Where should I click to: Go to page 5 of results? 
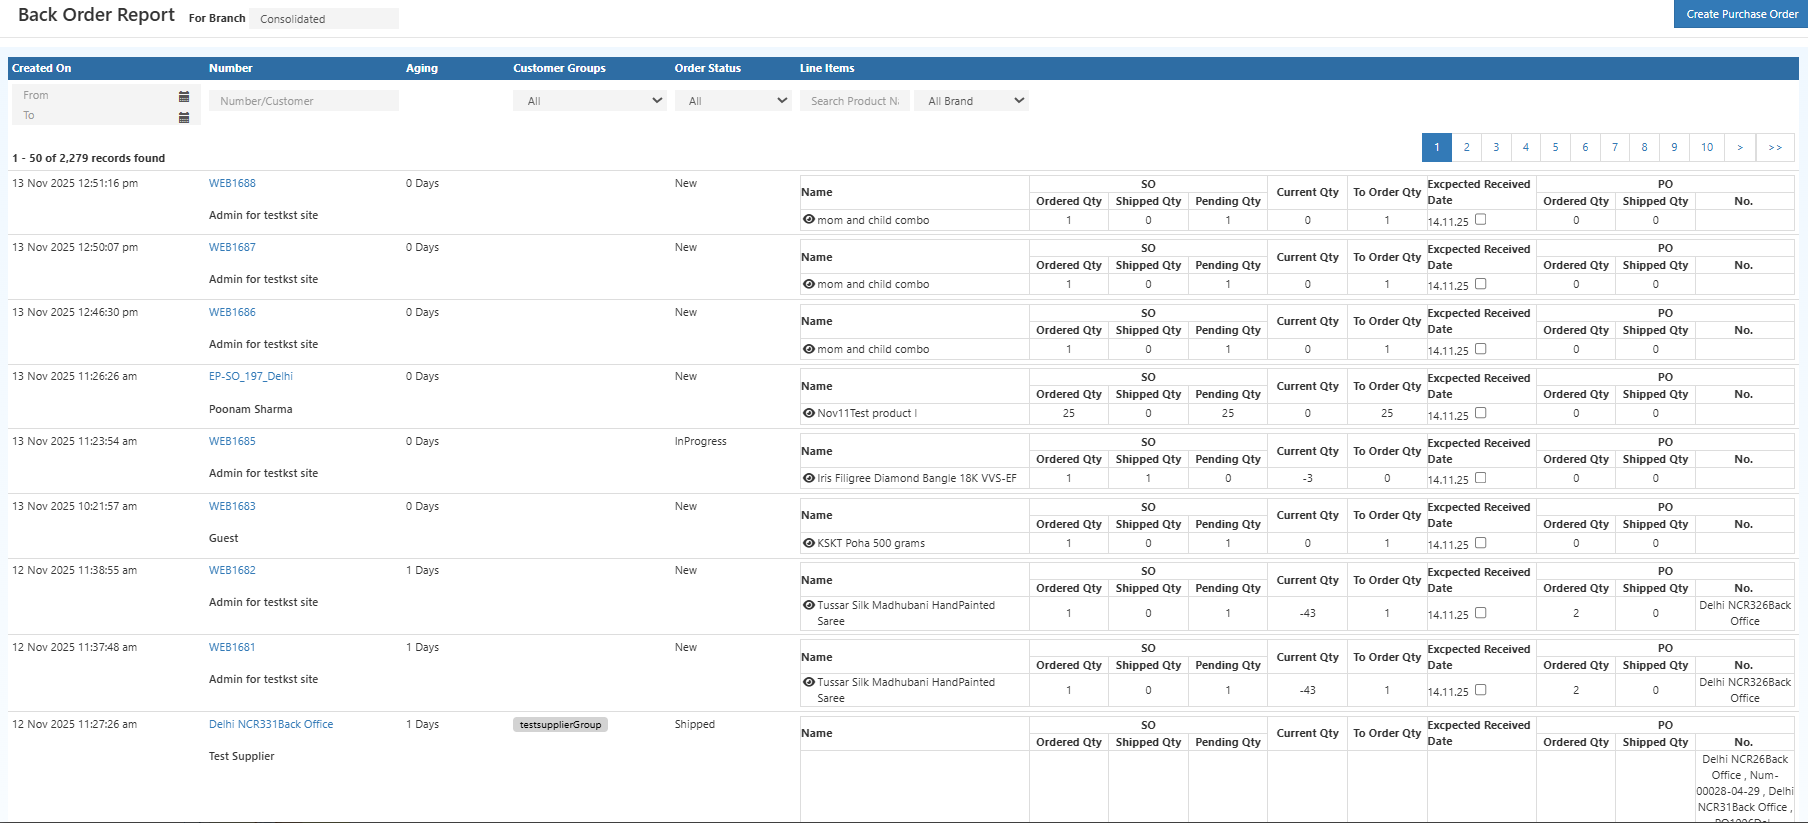pyautogui.click(x=1555, y=147)
